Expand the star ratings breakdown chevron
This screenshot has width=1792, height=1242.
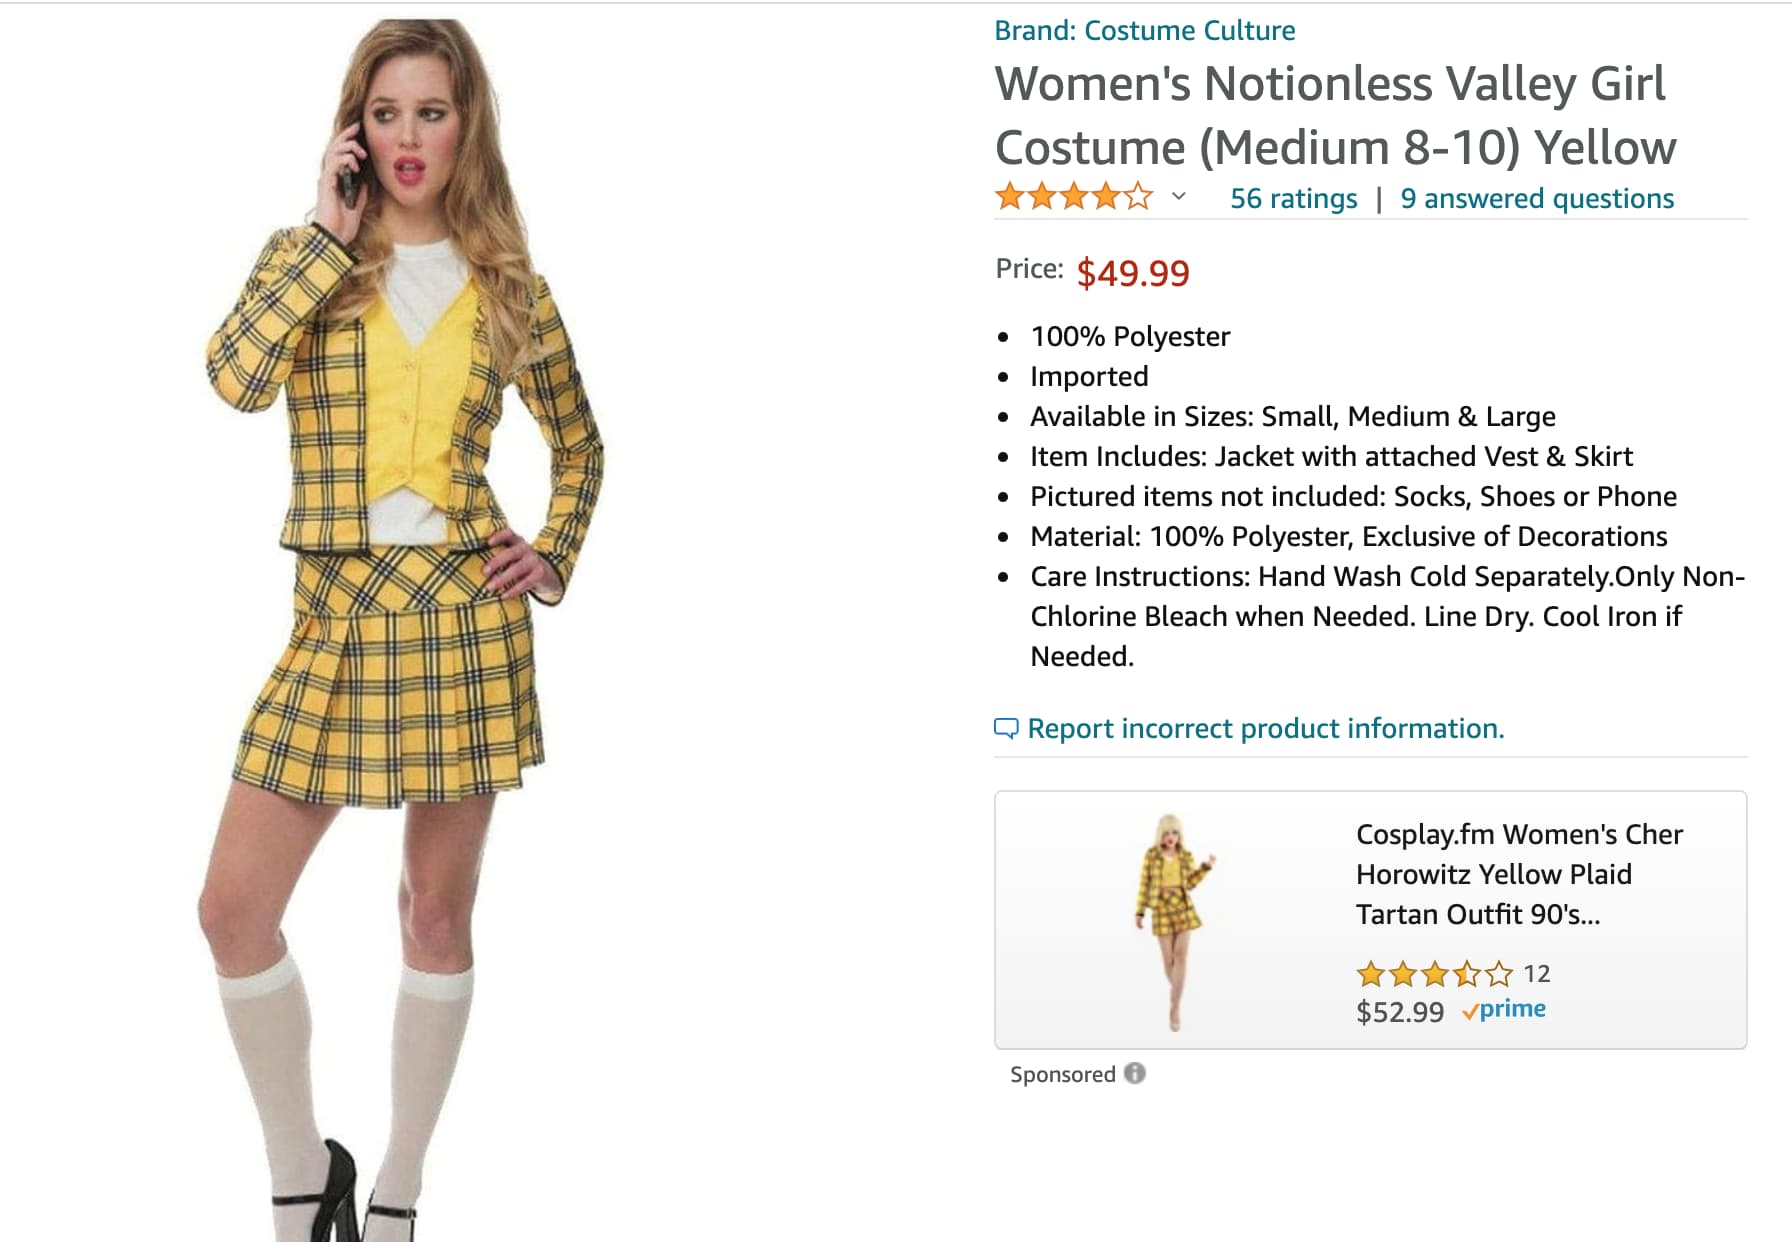click(1176, 197)
